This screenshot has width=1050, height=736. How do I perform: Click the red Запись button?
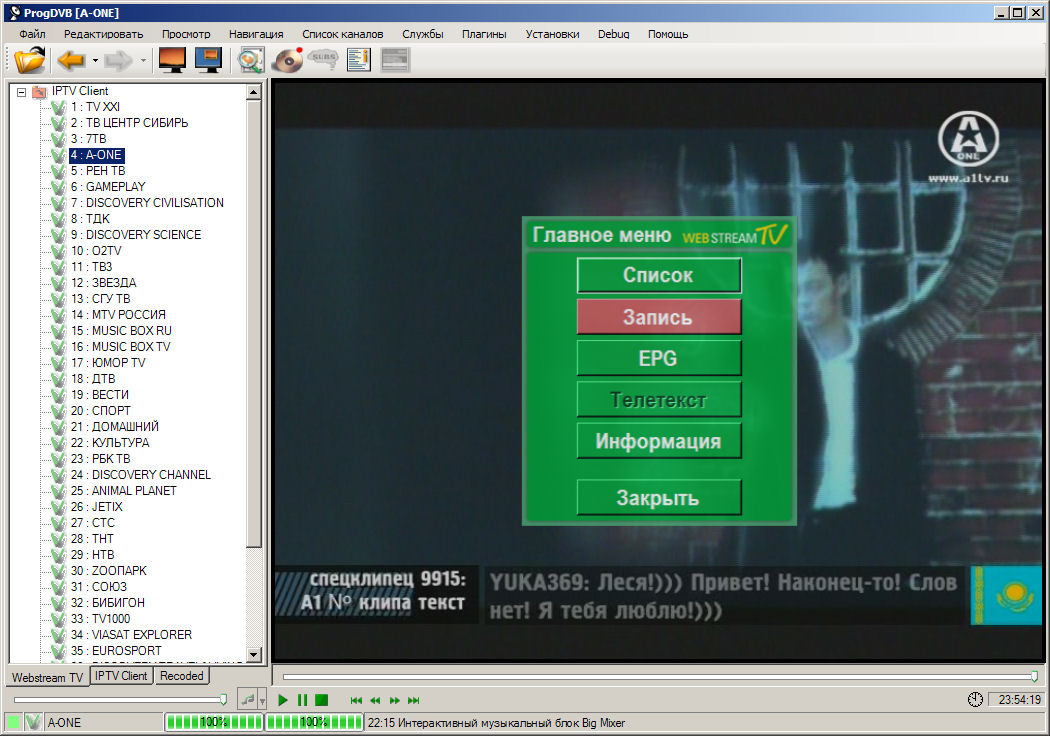[x=659, y=317]
